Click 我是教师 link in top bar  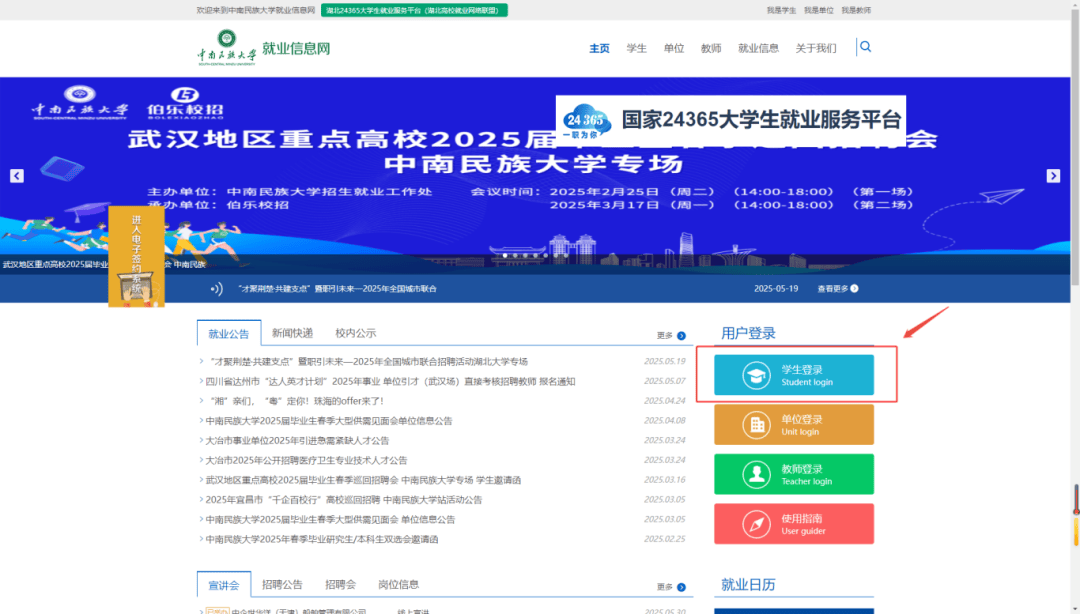pyautogui.click(x=856, y=10)
